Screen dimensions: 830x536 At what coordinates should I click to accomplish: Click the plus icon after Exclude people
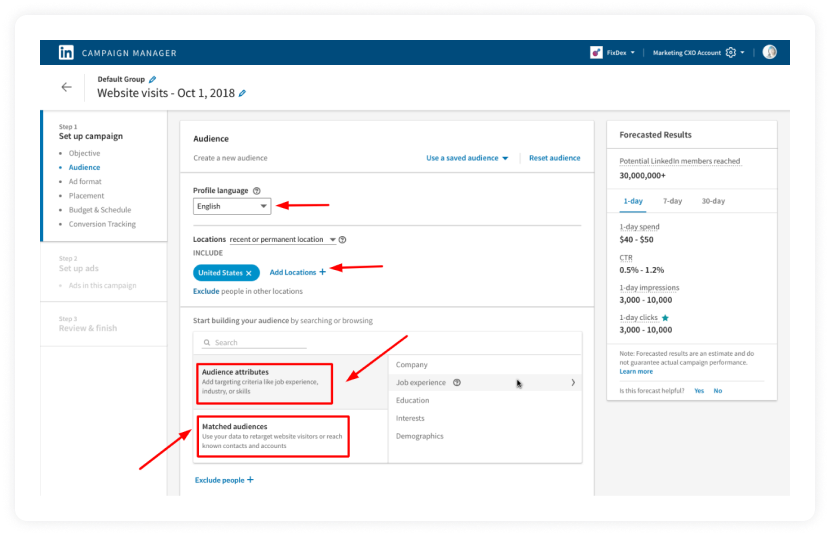250,480
